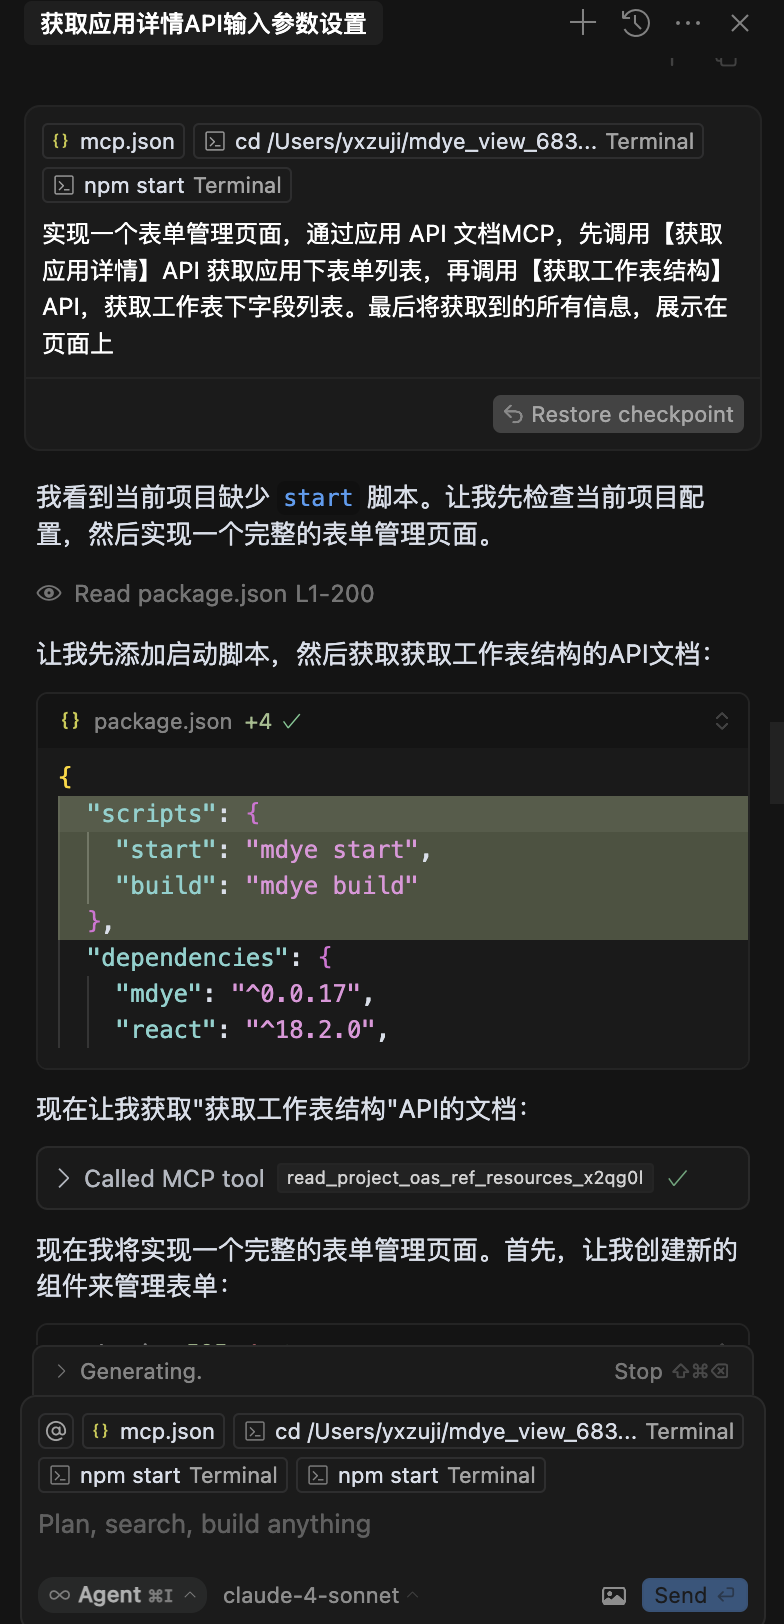Start a new chat with plus icon
Viewport: 784px width, 1624px height.
(x=582, y=23)
